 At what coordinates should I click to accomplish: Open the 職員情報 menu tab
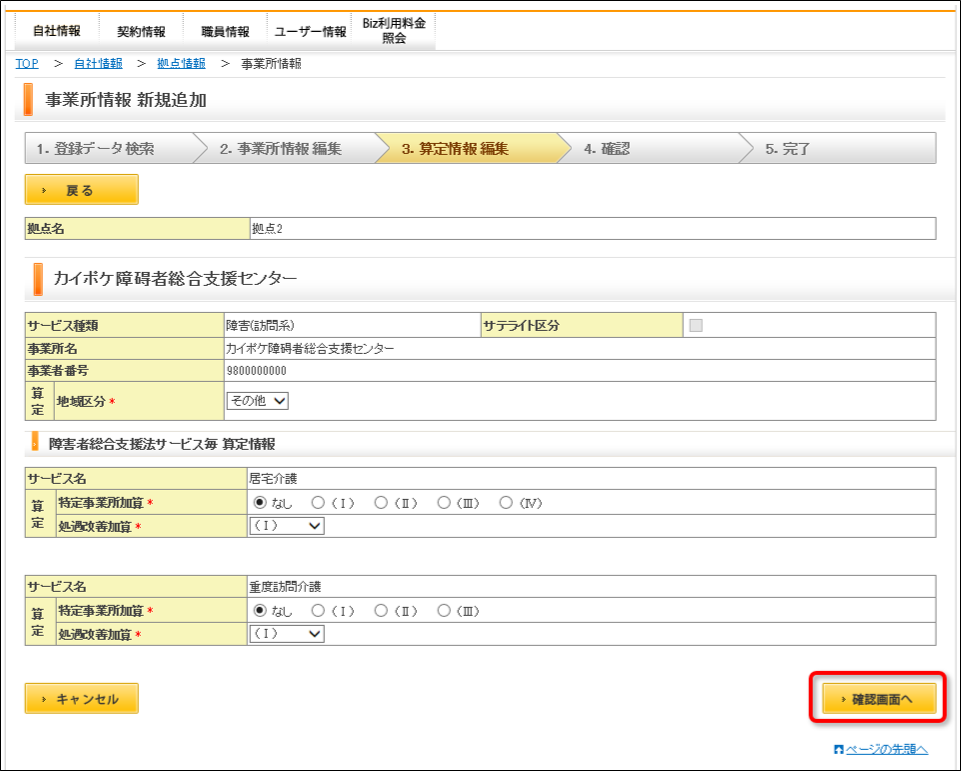[x=225, y=31]
